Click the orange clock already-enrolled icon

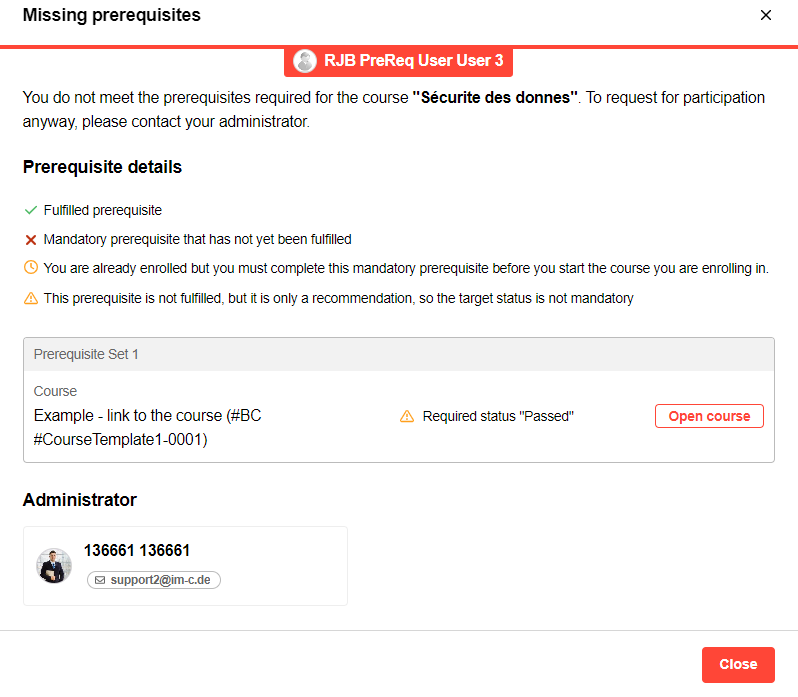click(31, 268)
